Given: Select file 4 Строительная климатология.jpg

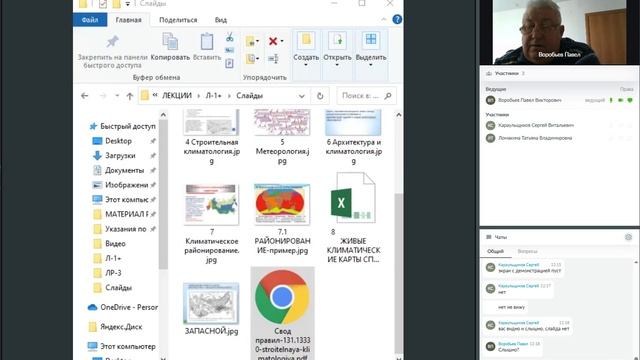Looking at the screenshot, I should [x=211, y=137].
